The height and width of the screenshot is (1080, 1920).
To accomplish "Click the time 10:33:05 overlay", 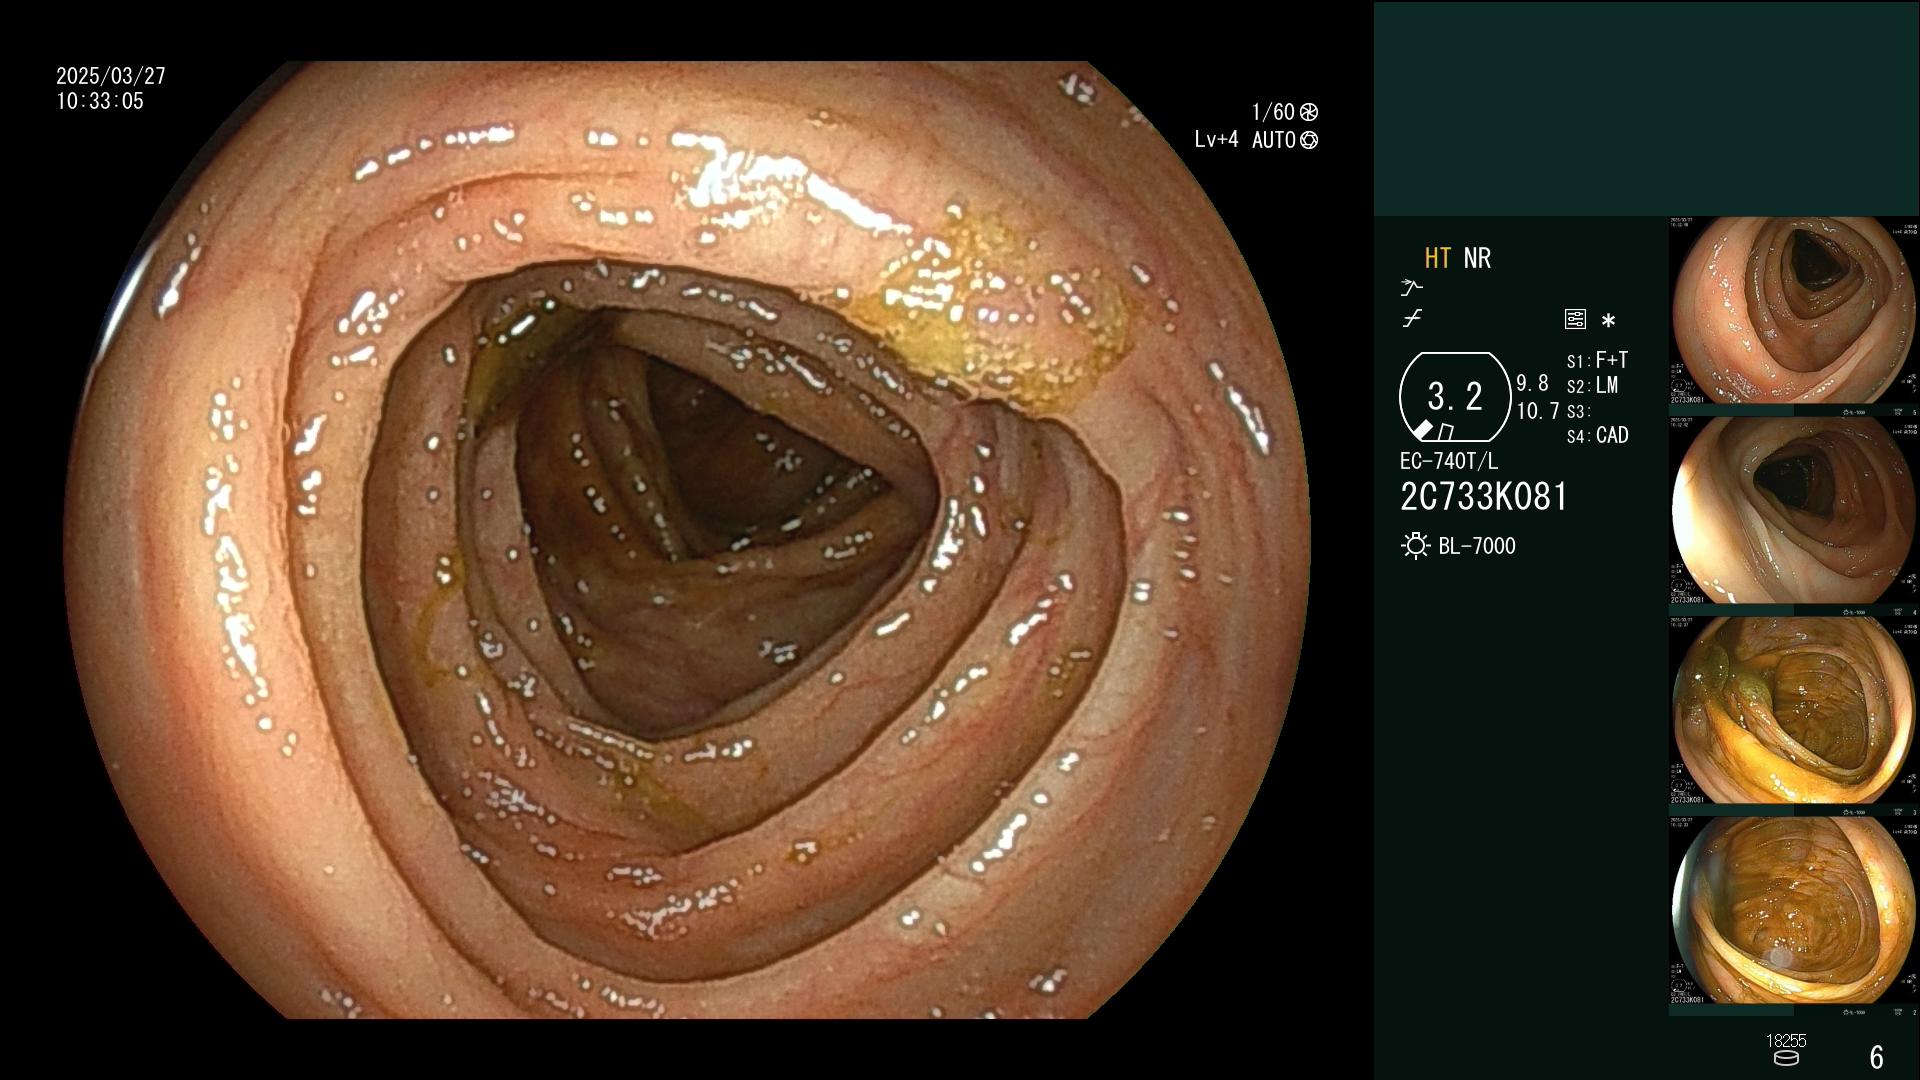I will (100, 101).
